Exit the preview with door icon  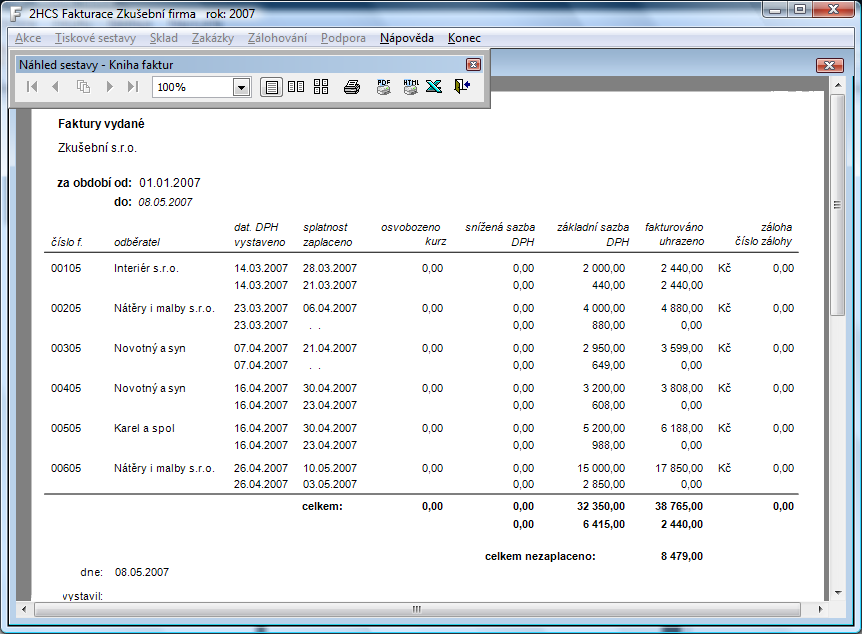[461, 87]
